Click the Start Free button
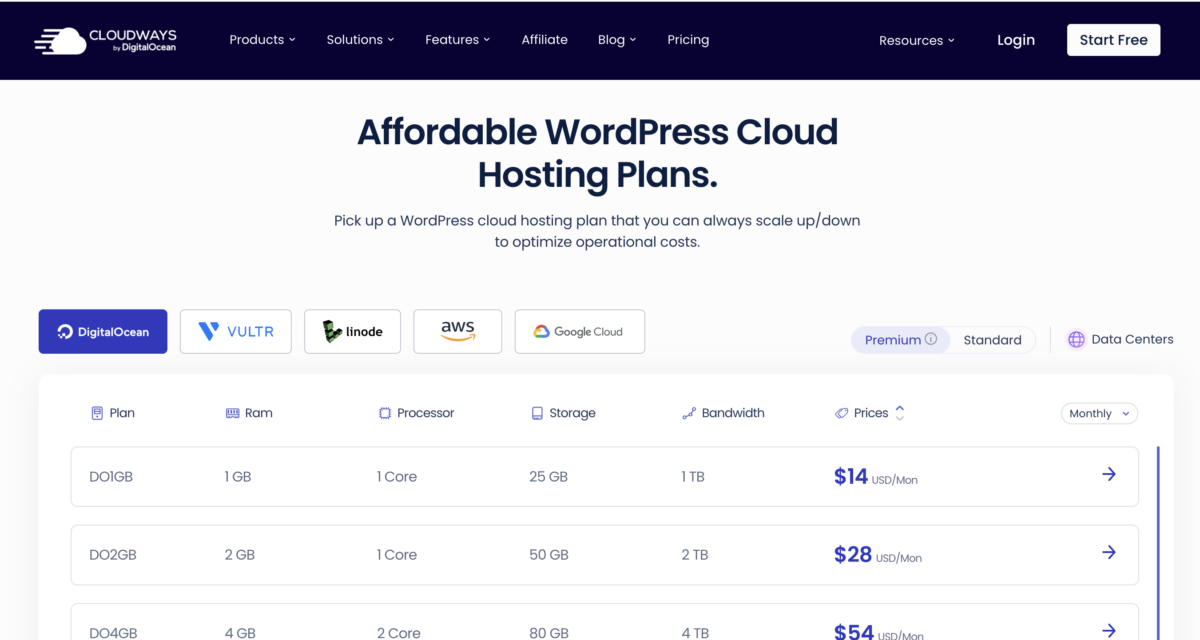 [1114, 40]
